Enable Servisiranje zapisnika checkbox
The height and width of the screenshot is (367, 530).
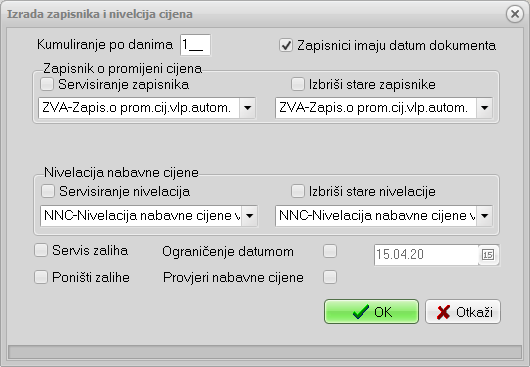[x=47, y=84]
